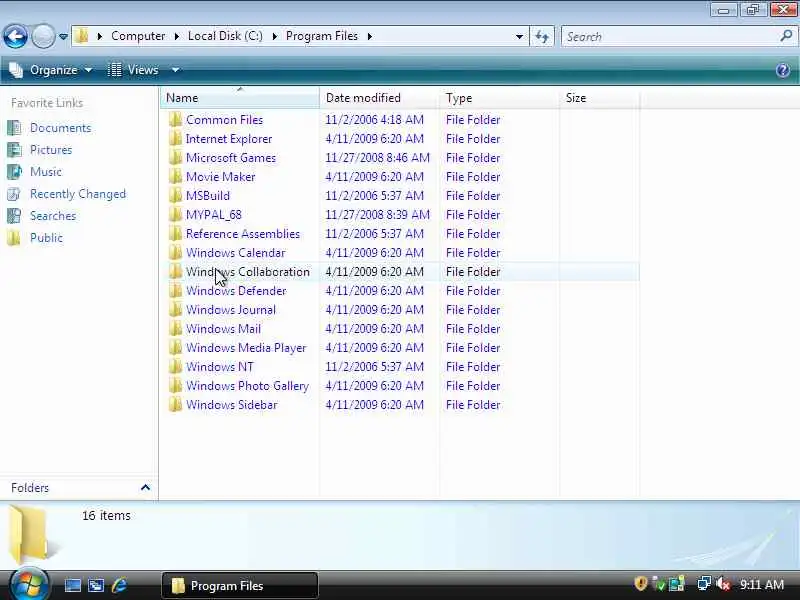
Task: Select the Windows Media Player folder icon
Action: coord(176,348)
